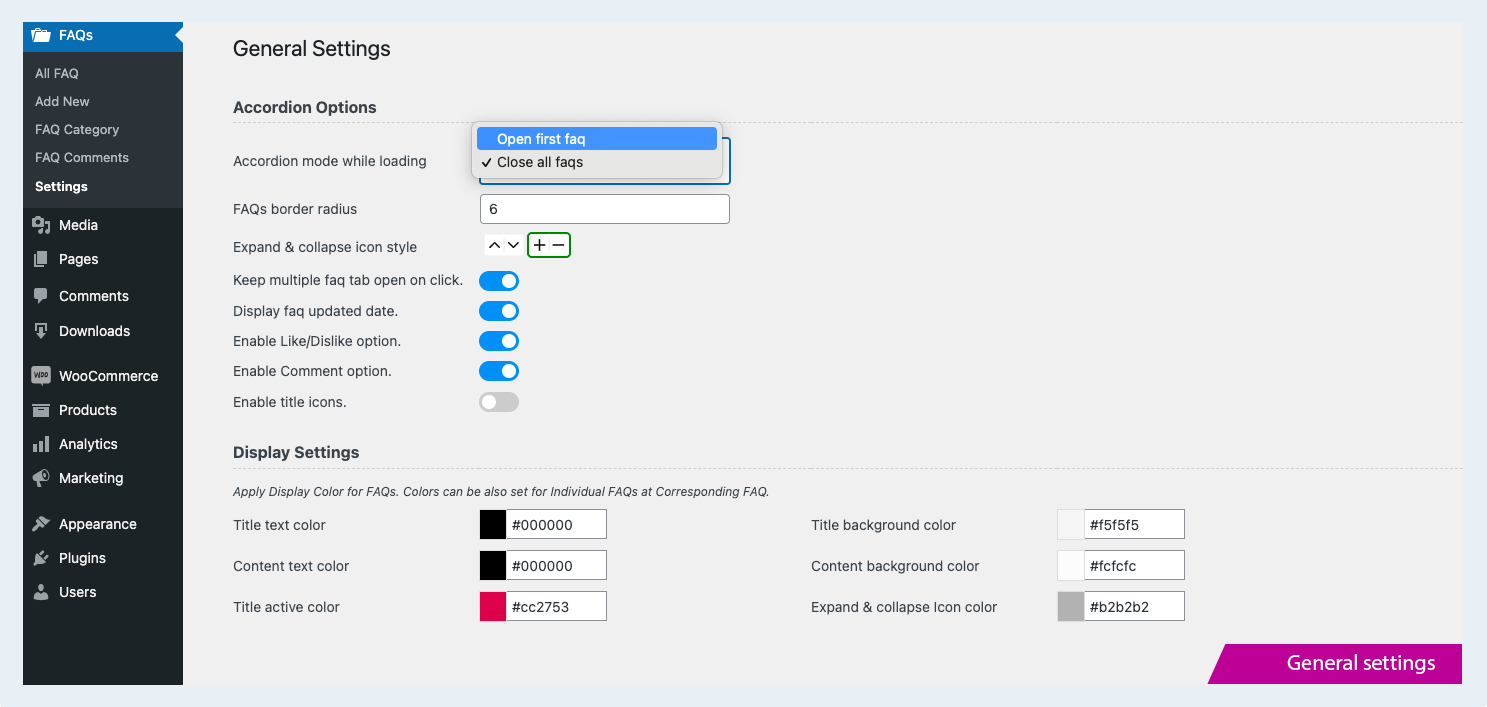Disable the Like/Dislike option toggle
The width and height of the screenshot is (1487, 707).
pyautogui.click(x=499, y=341)
